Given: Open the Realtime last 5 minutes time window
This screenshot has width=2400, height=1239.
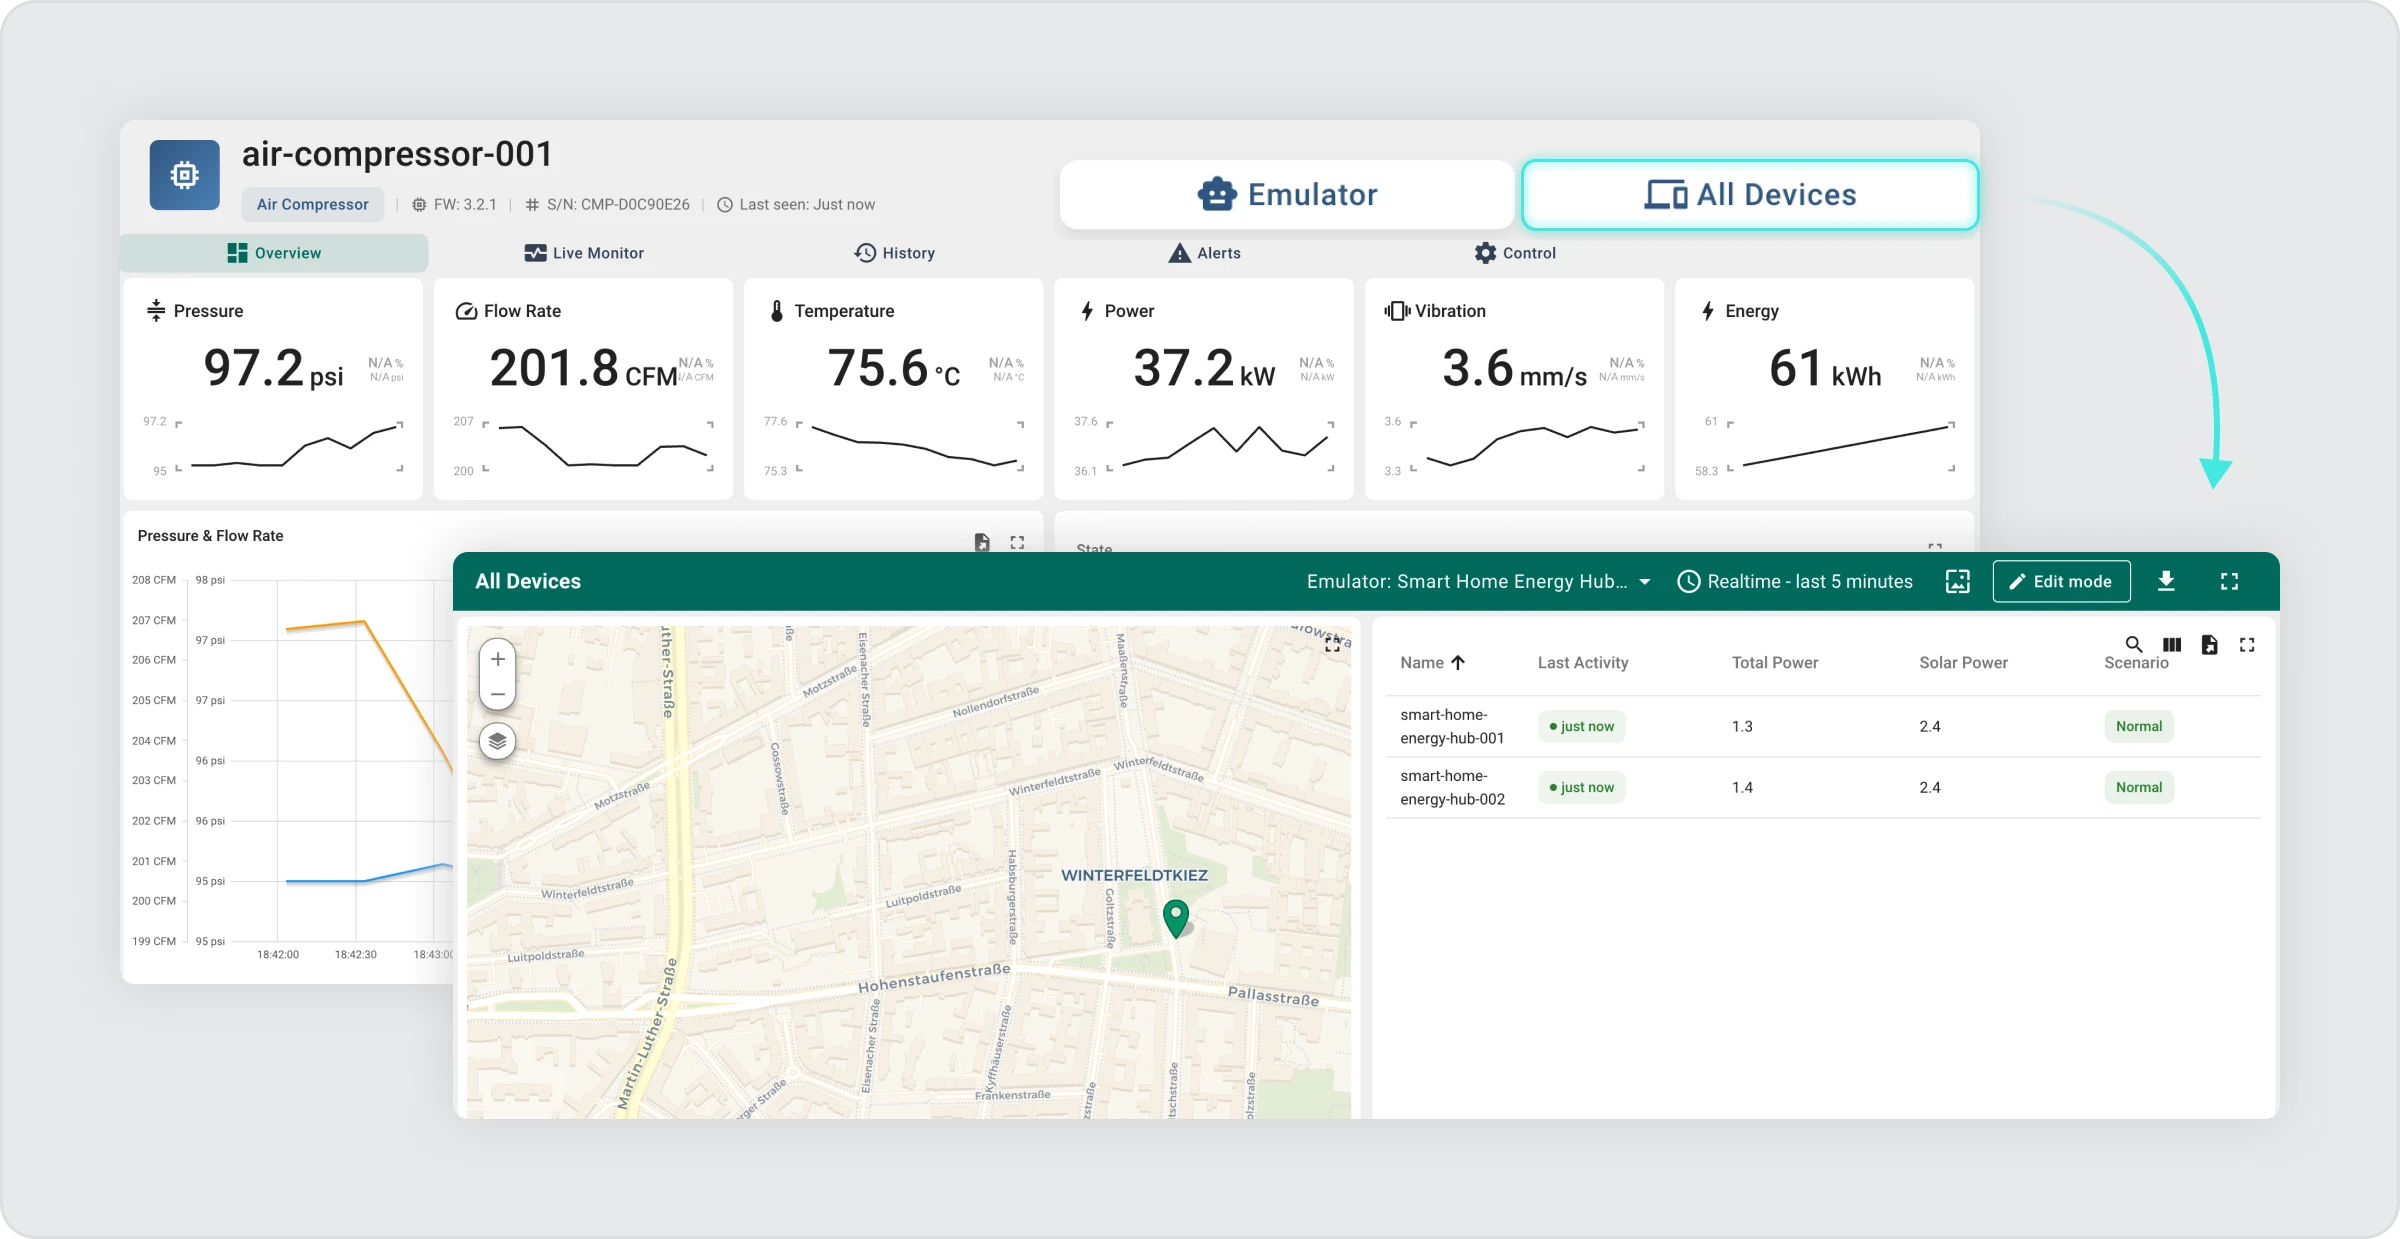Looking at the screenshot, I should point(1795,581).
